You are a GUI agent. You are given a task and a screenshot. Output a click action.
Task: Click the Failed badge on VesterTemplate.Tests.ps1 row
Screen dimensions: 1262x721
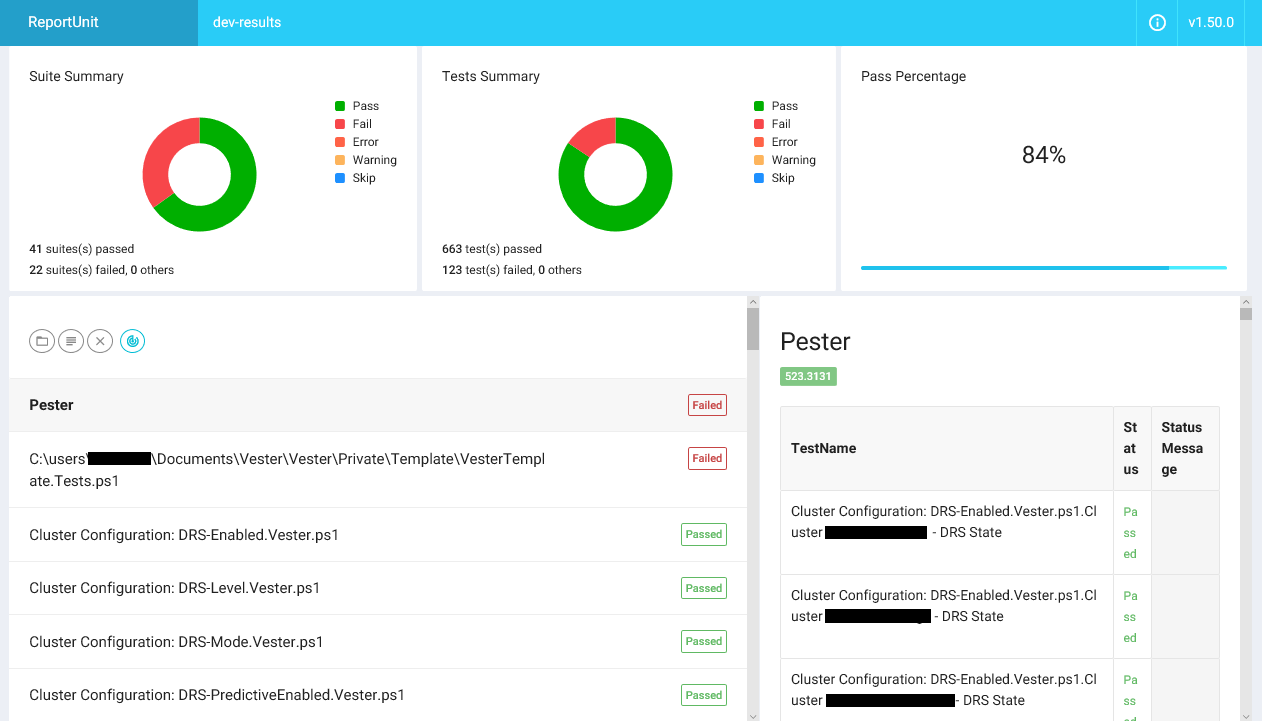(707, 458)
